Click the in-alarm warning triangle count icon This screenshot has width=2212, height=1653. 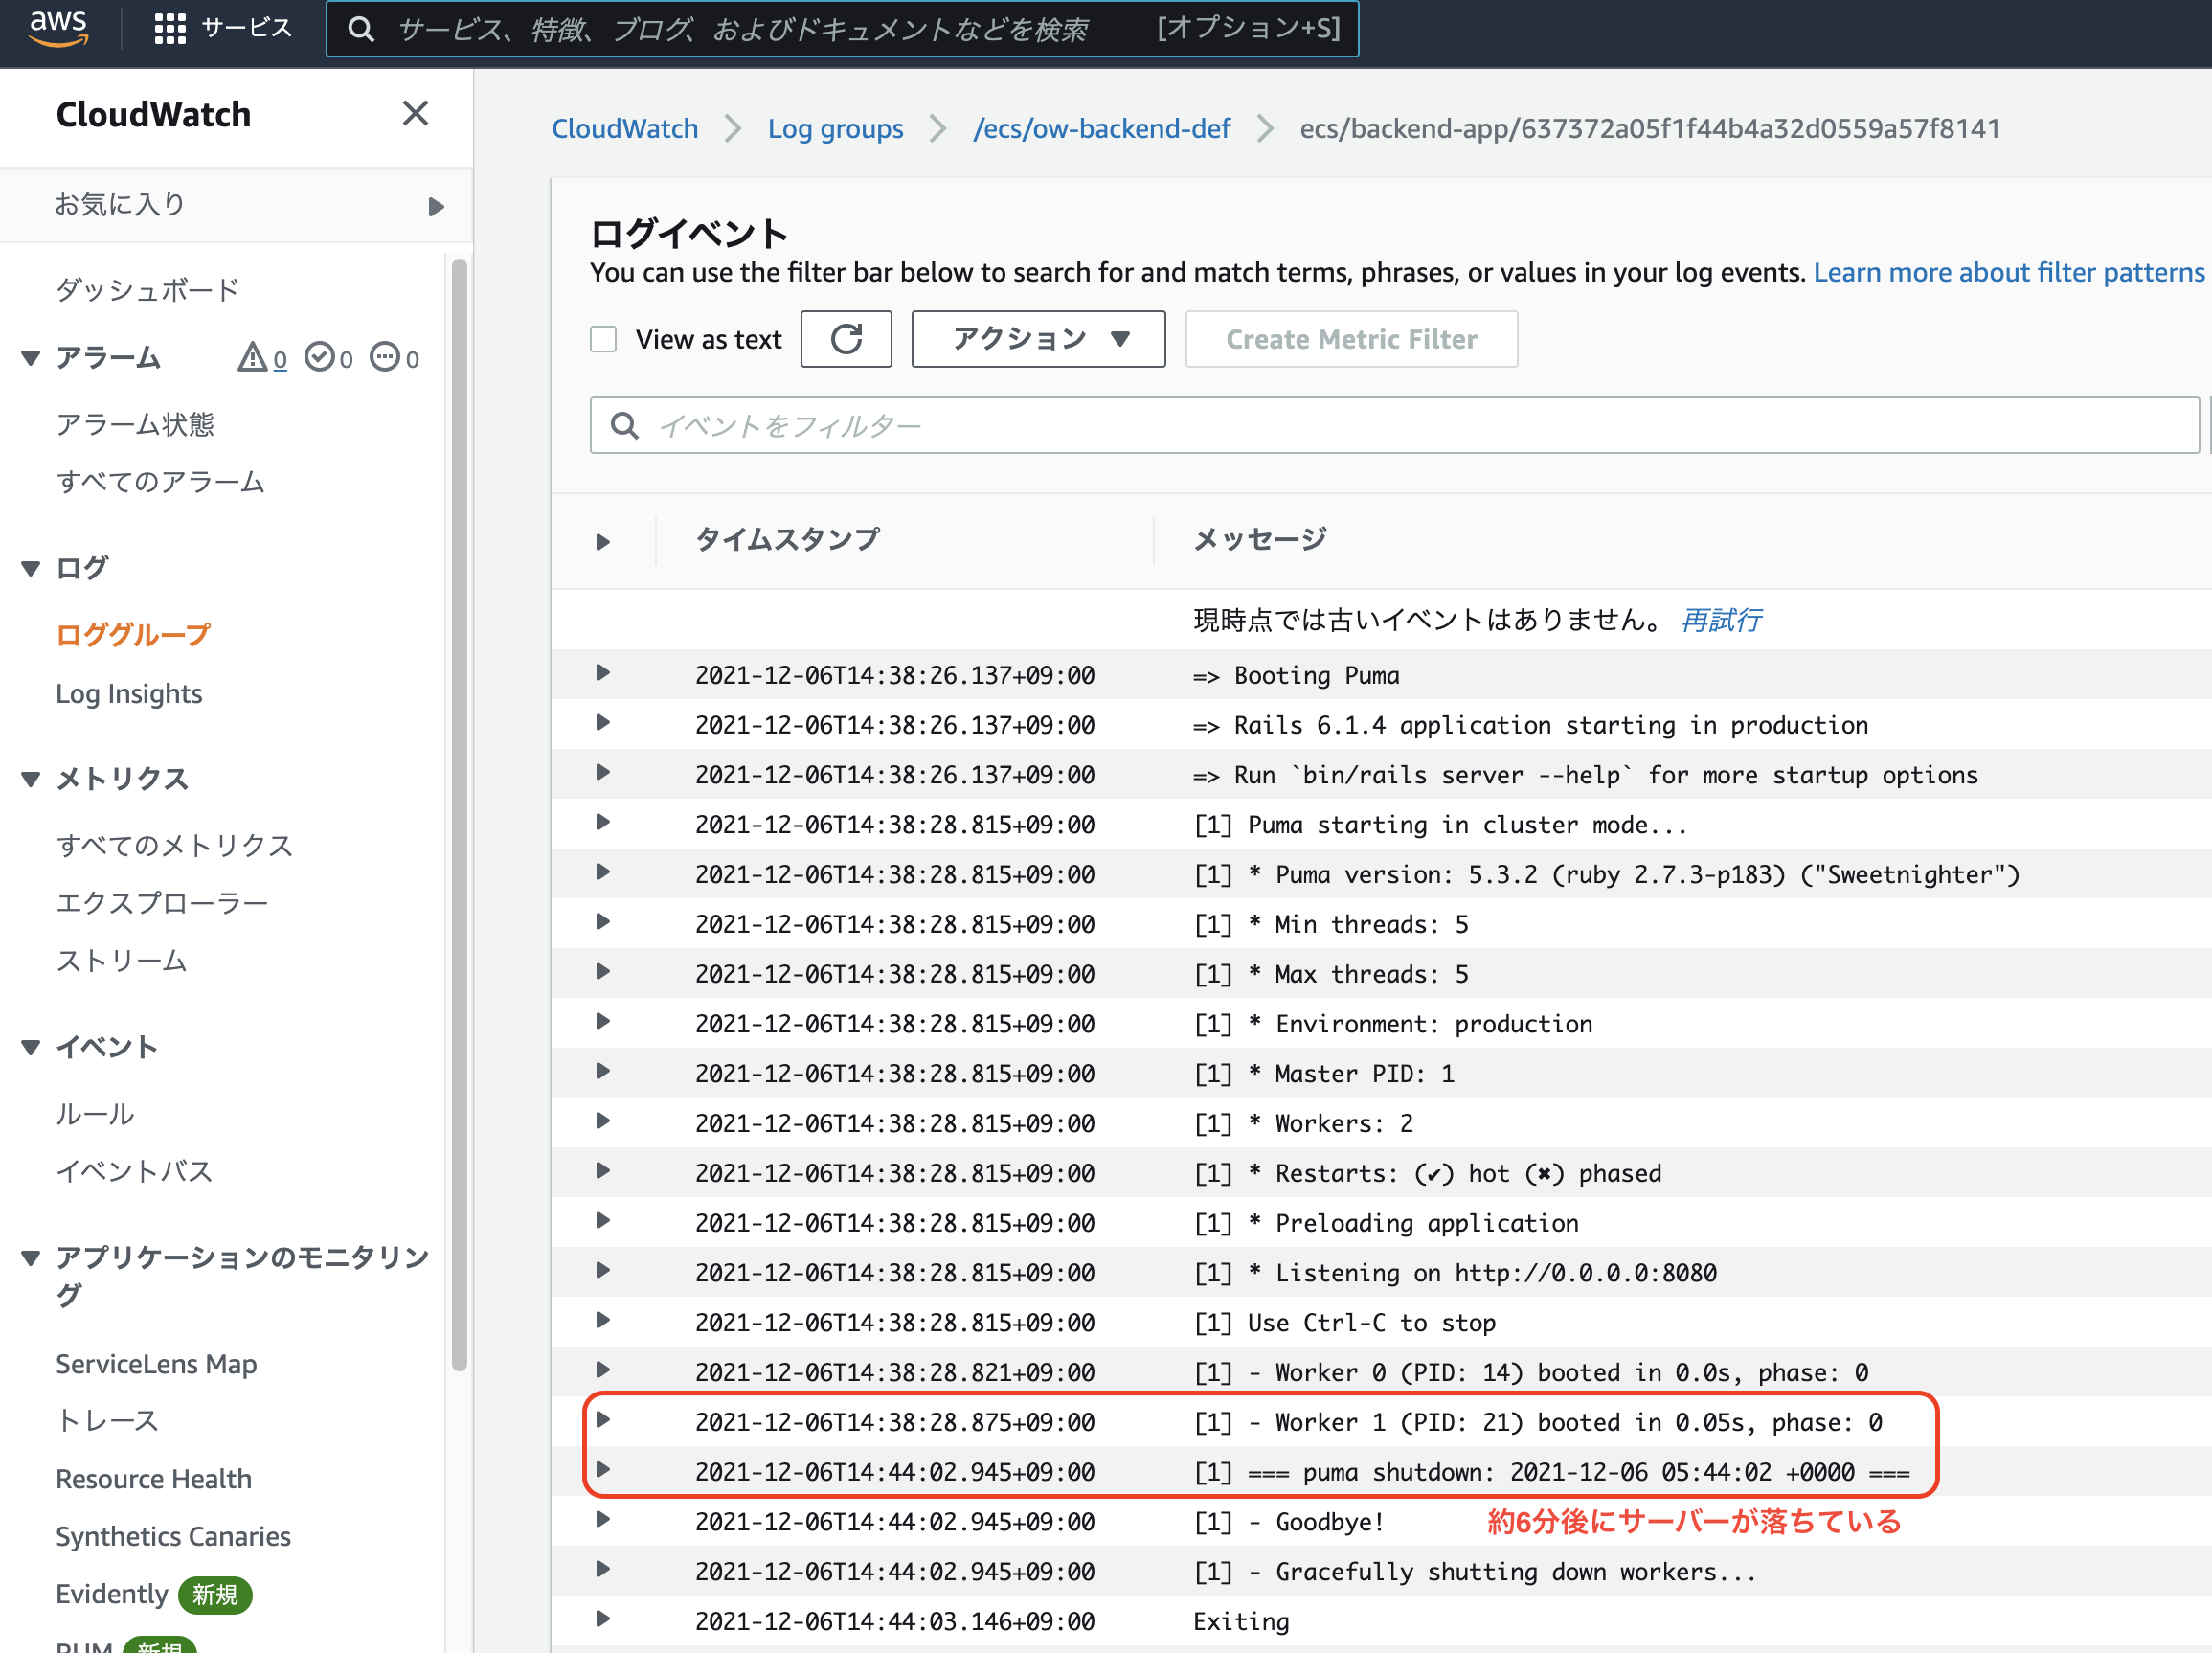[x=252, y=357]
